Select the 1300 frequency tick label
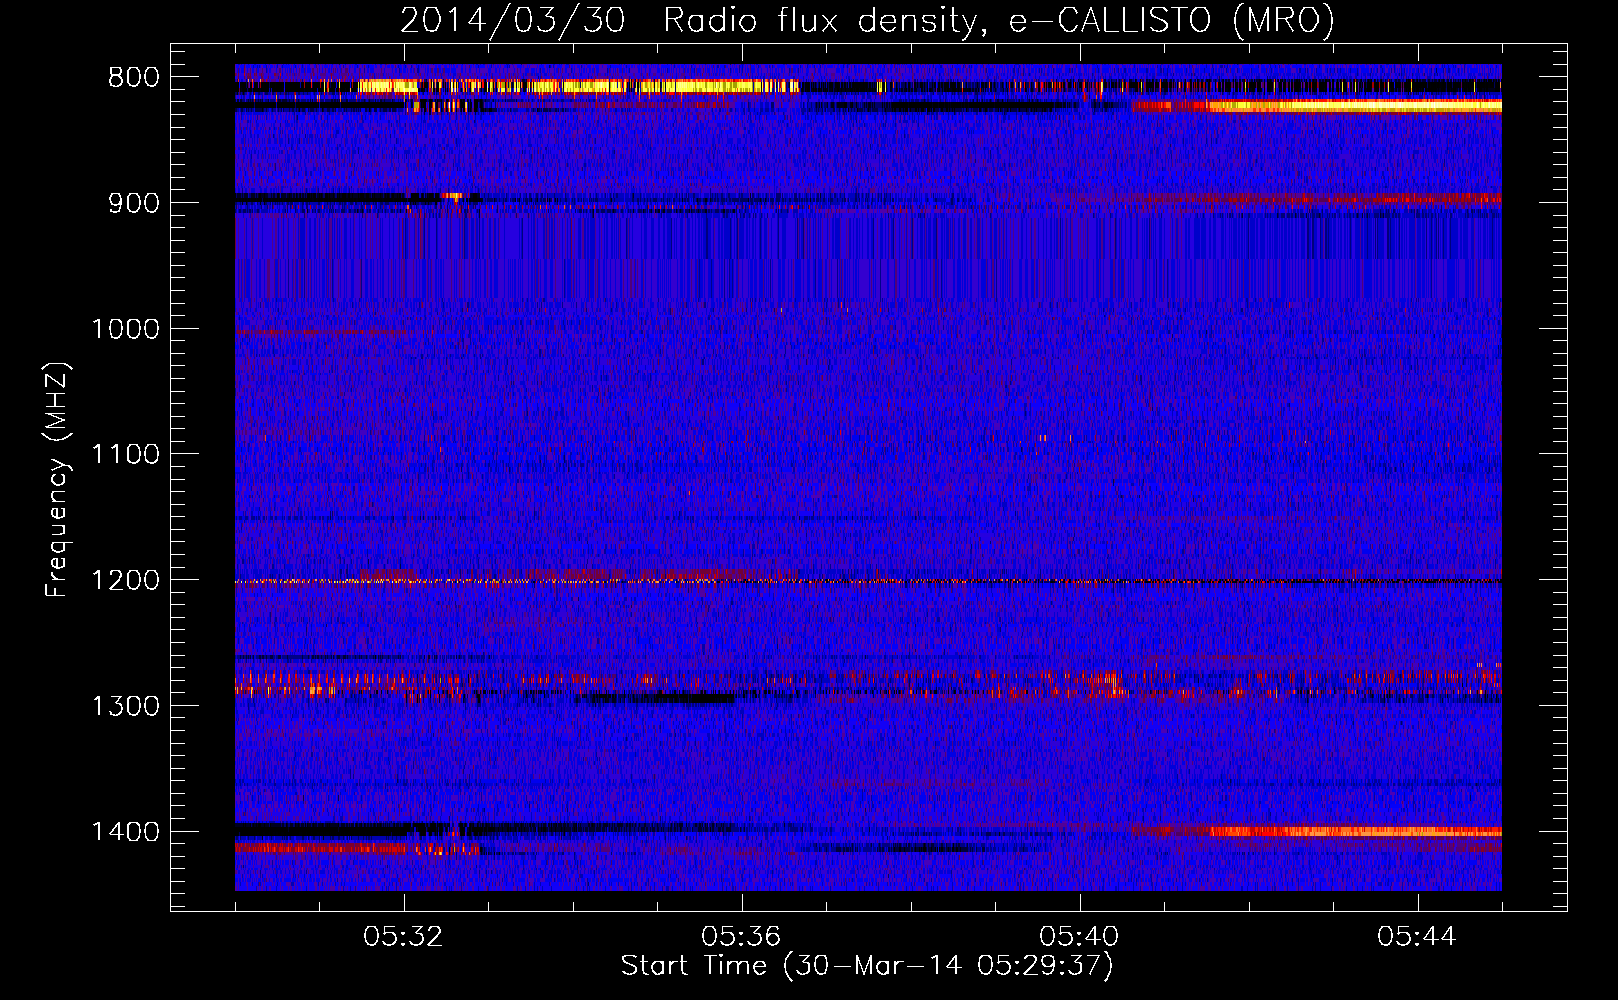Viewport: 1618px width, 1000px height. 125,707
